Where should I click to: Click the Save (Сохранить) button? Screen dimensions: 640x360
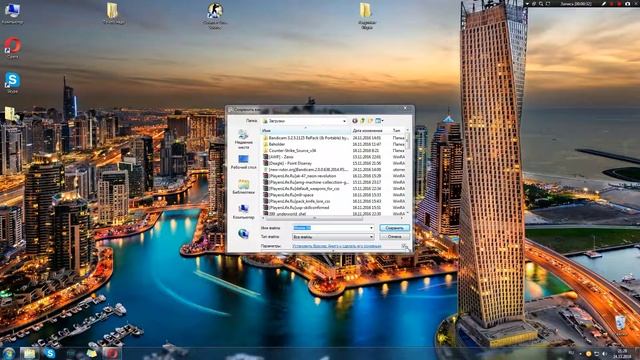tap(394, 228)
